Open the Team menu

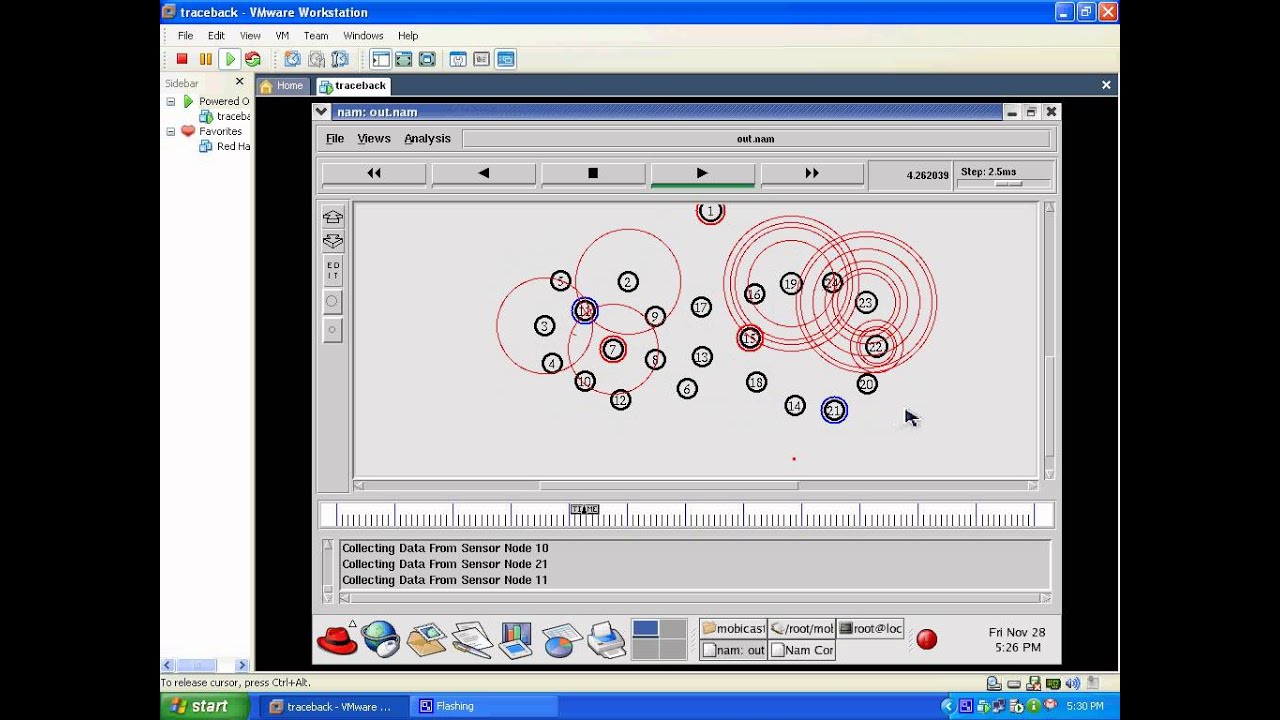tap(316, 35)
